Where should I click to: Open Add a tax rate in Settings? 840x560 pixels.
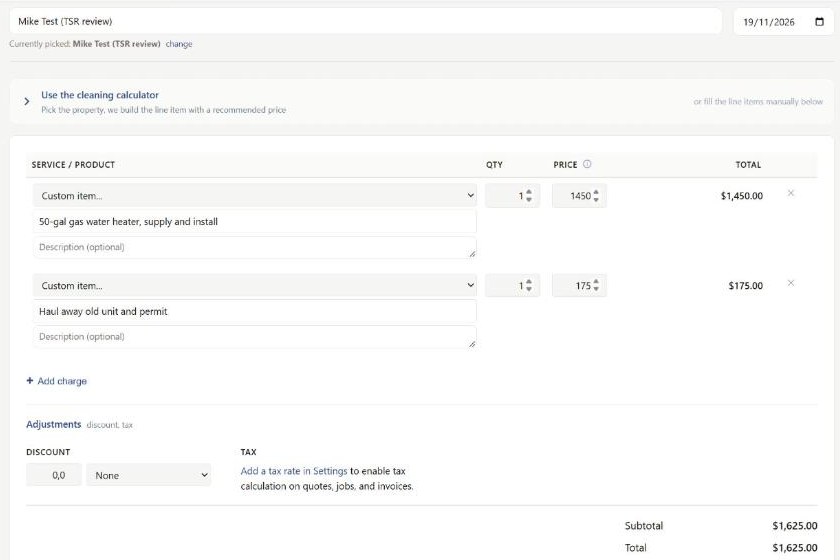(x=294, y=471)
